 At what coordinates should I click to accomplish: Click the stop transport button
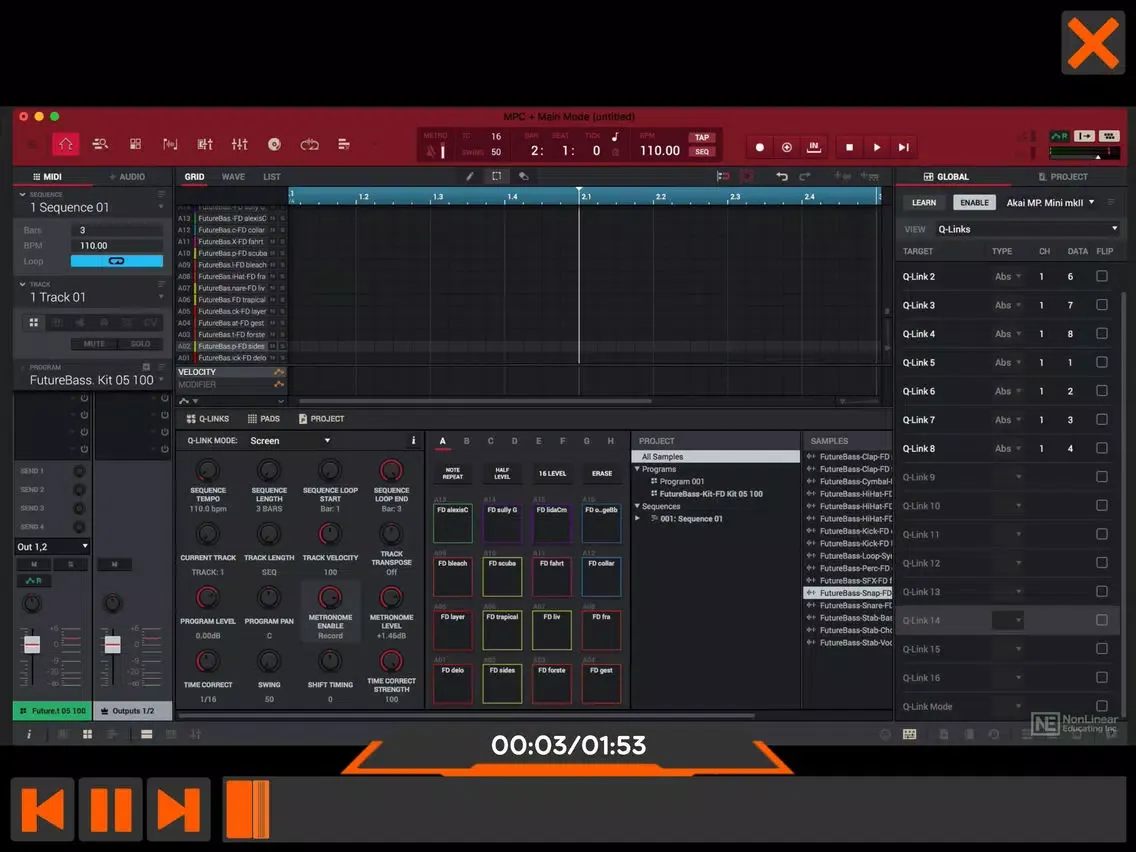[x=849, y=147]
